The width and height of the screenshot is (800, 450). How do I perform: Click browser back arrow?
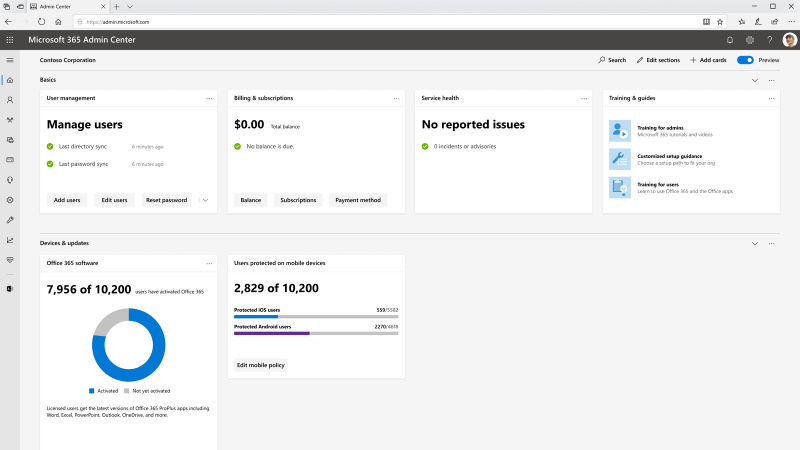[x=8, y=22]
